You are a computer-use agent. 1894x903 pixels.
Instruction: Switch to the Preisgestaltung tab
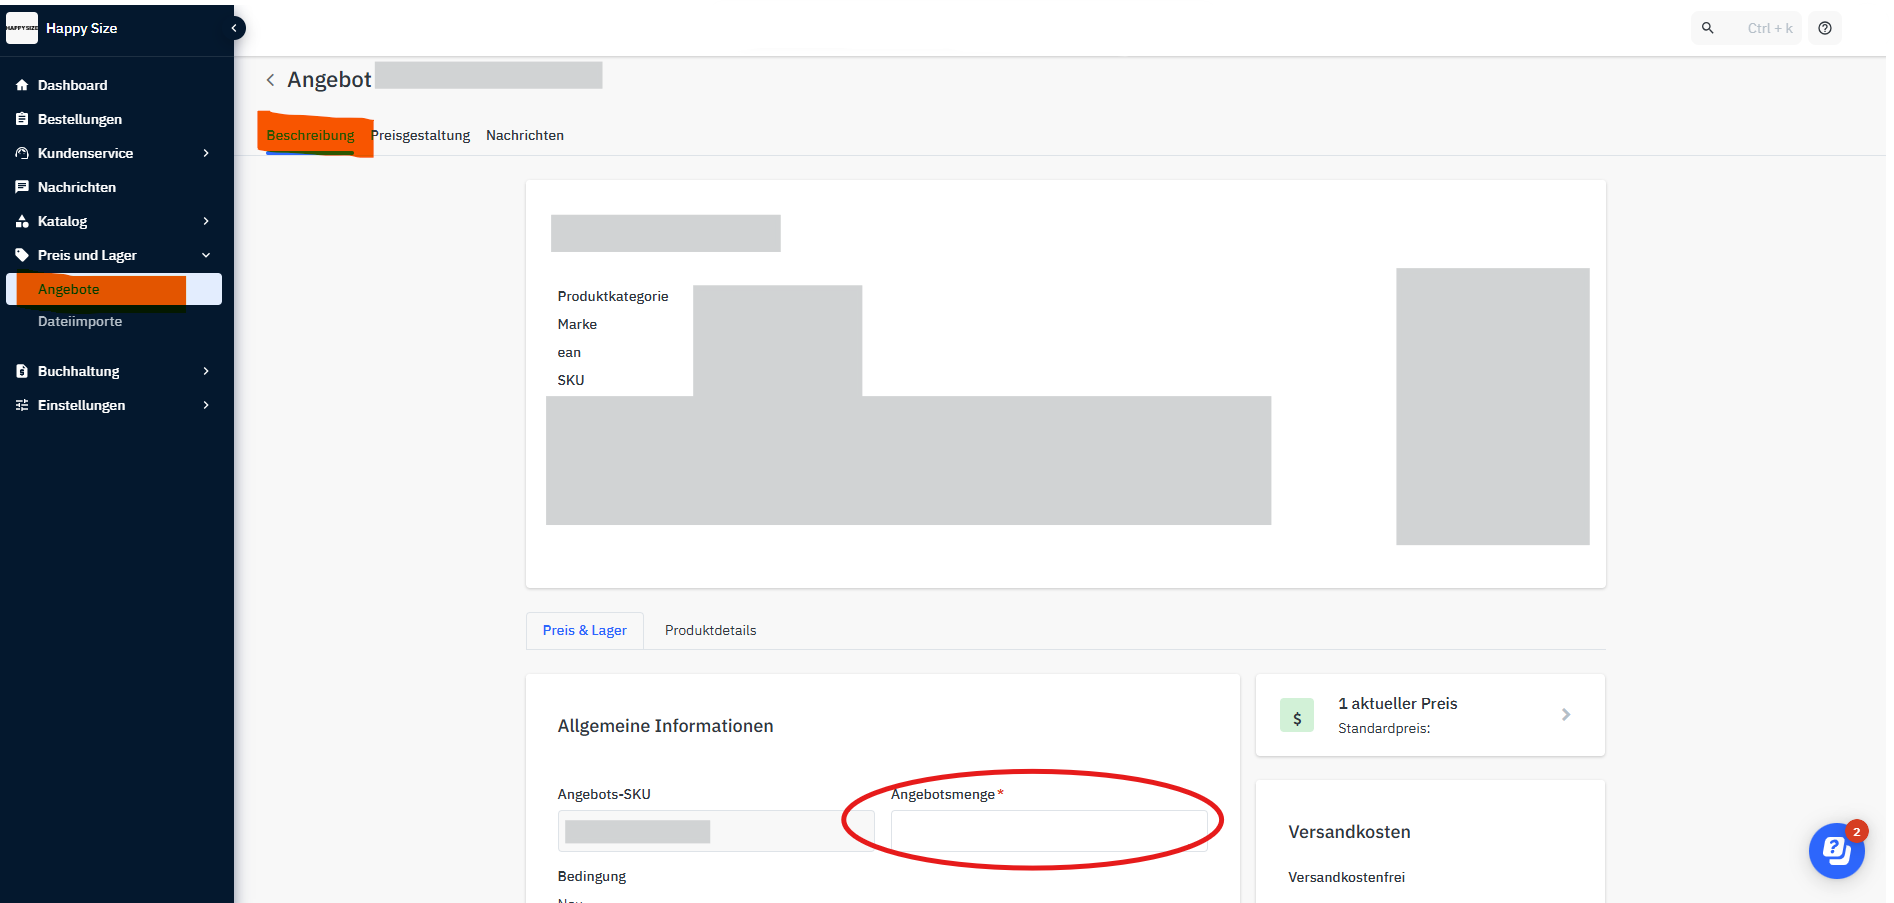tap(421, 135)
